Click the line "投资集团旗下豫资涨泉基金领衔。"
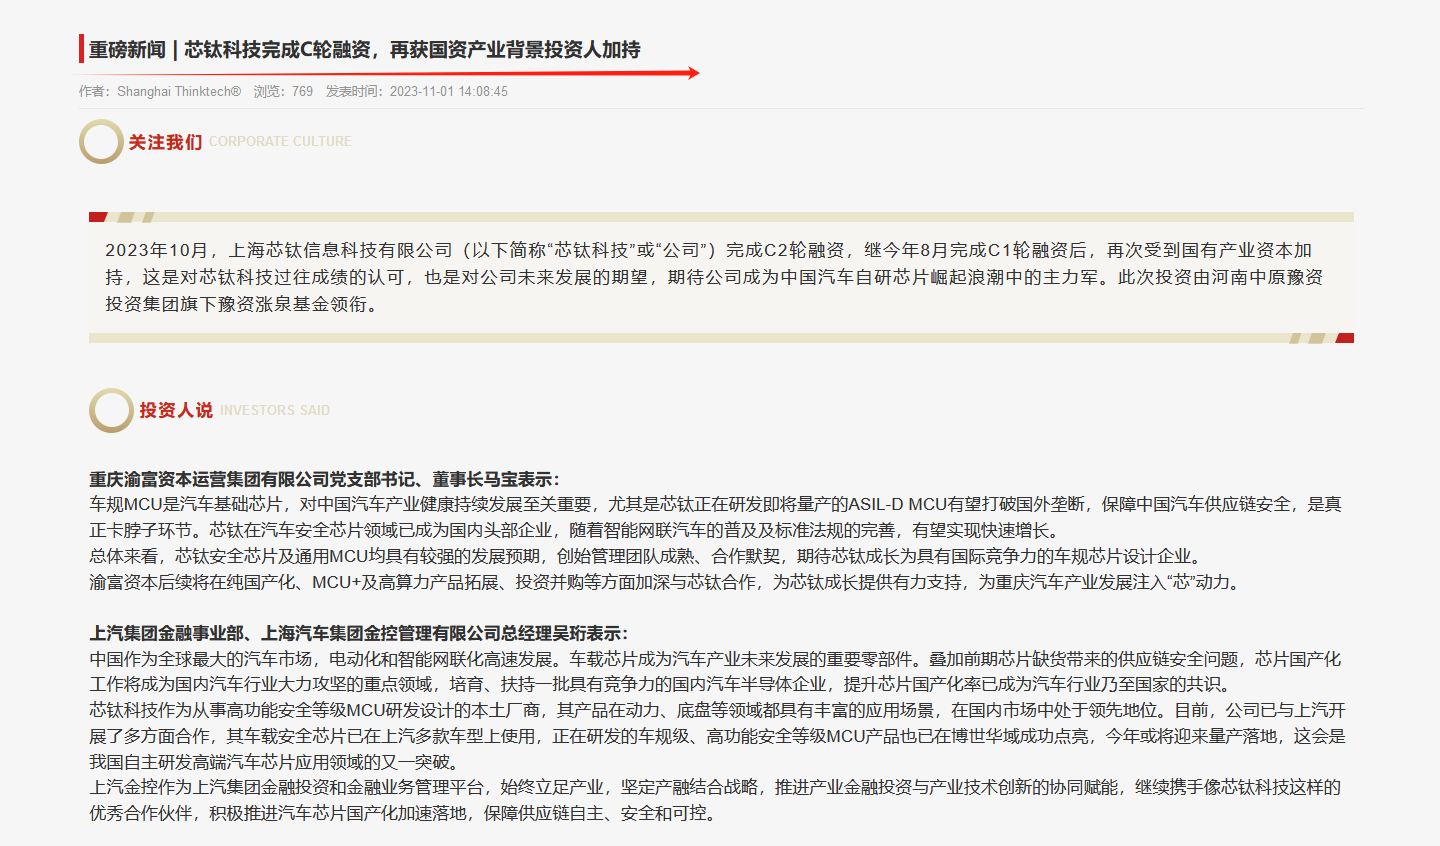This screenshot has width=1440, height=846. tap(245, 304)
